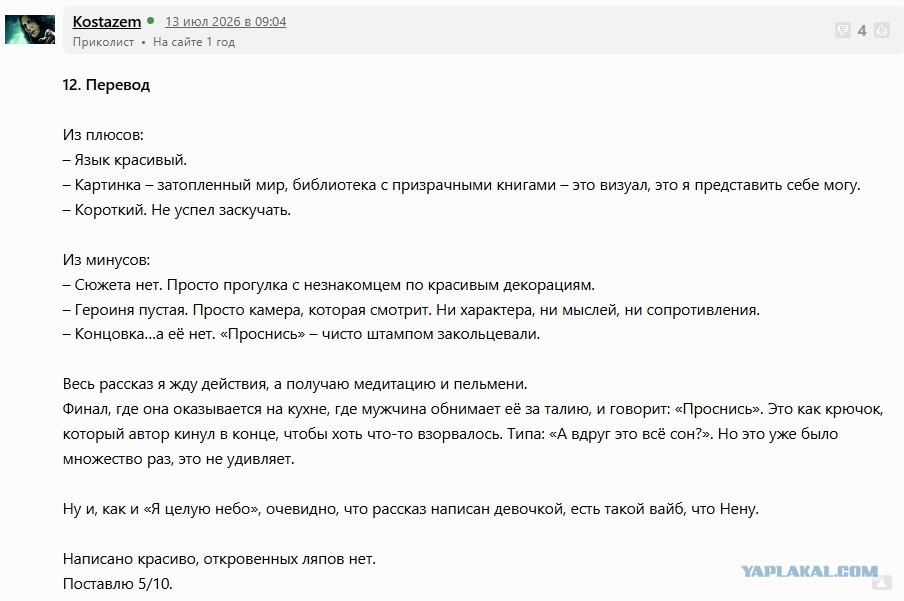The width and height of the screenshot is (904, 601).
Task: Click the line Из минусов:
Action: [107, 260]
